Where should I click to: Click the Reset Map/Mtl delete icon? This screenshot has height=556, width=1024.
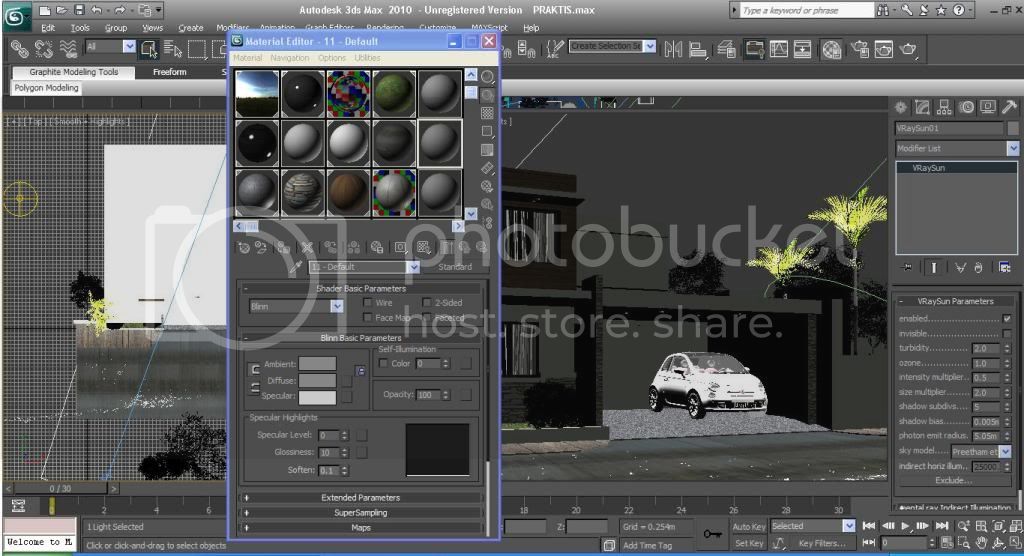(308, 247)
